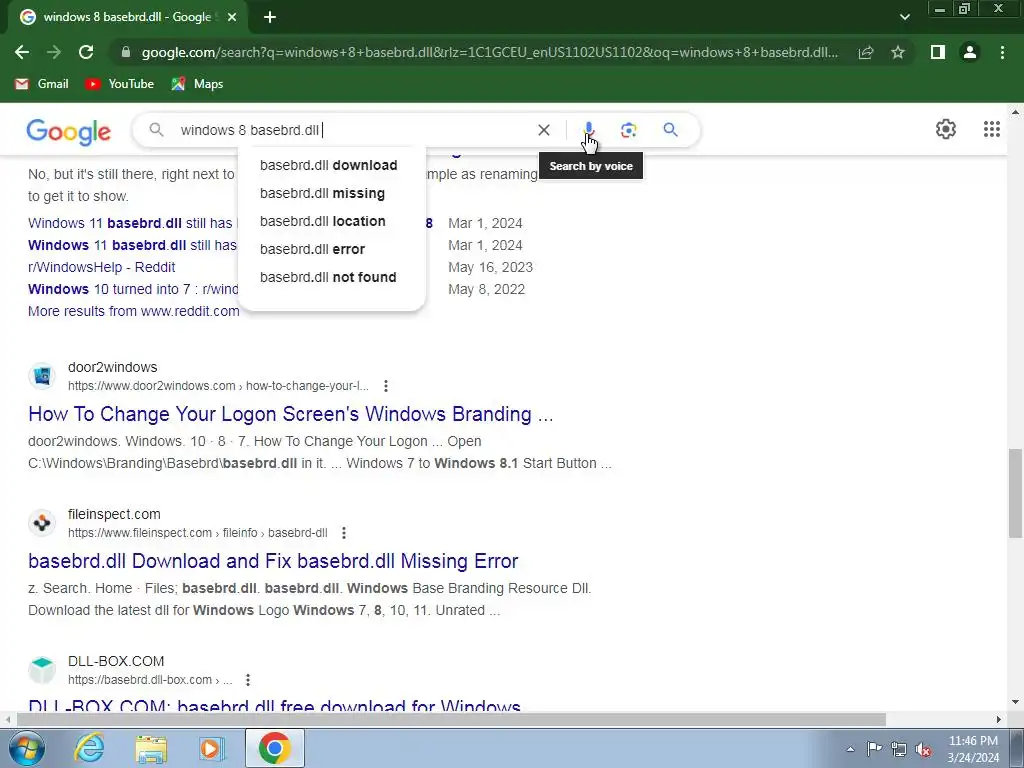1024x768 pixels.
Task: Click the Chrome back arrow
Action: tap(22, 52)
